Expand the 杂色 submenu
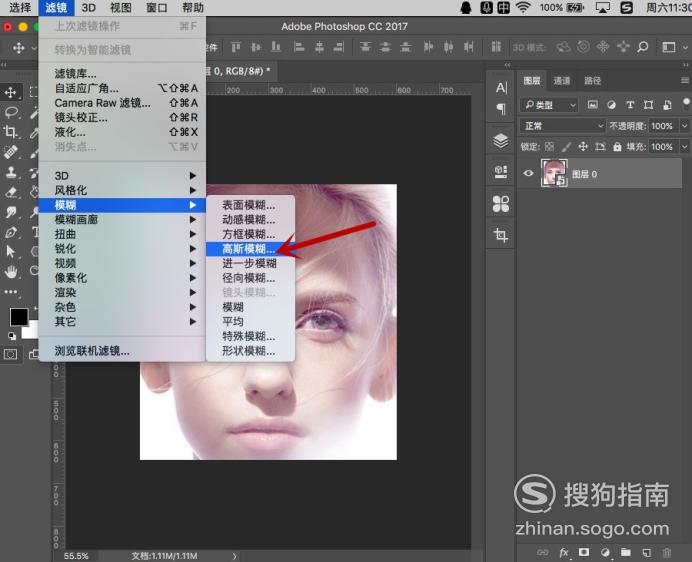Viewport: 692px width, 562px height. (x=122, y=307)
